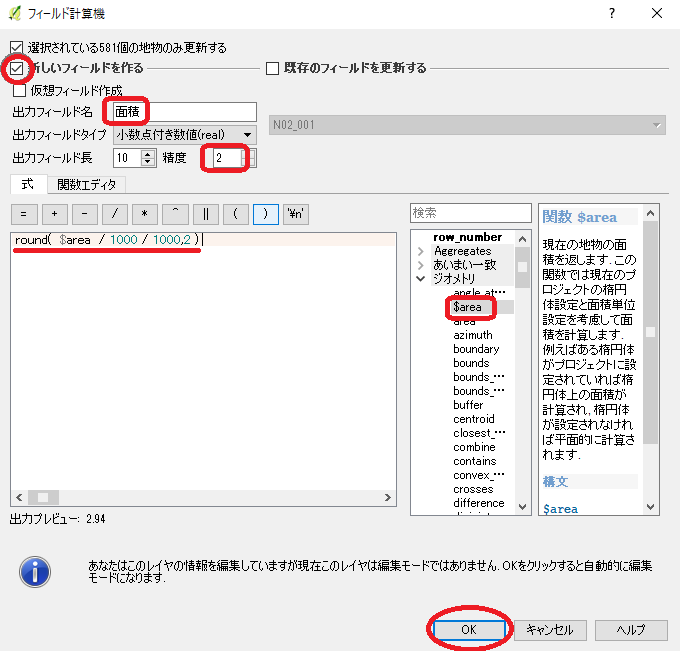This screenshot has height=651, width=680.
Task: Click into the expression editor area
Action: 203,364
